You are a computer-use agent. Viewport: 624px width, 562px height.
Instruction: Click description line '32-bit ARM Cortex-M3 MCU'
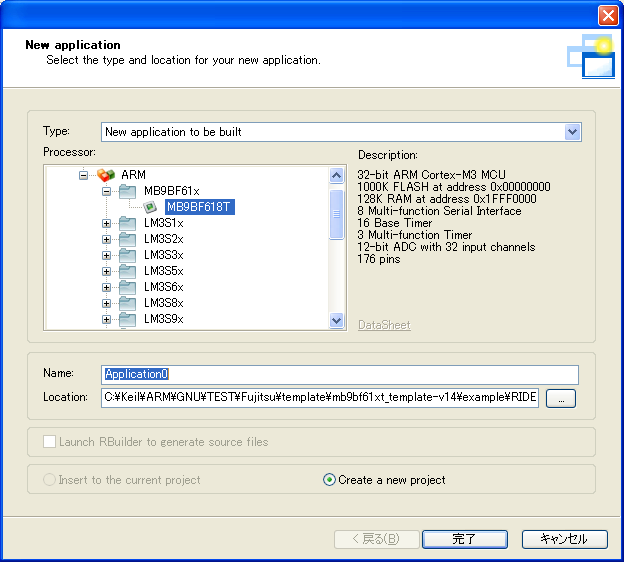pos(431,175)
